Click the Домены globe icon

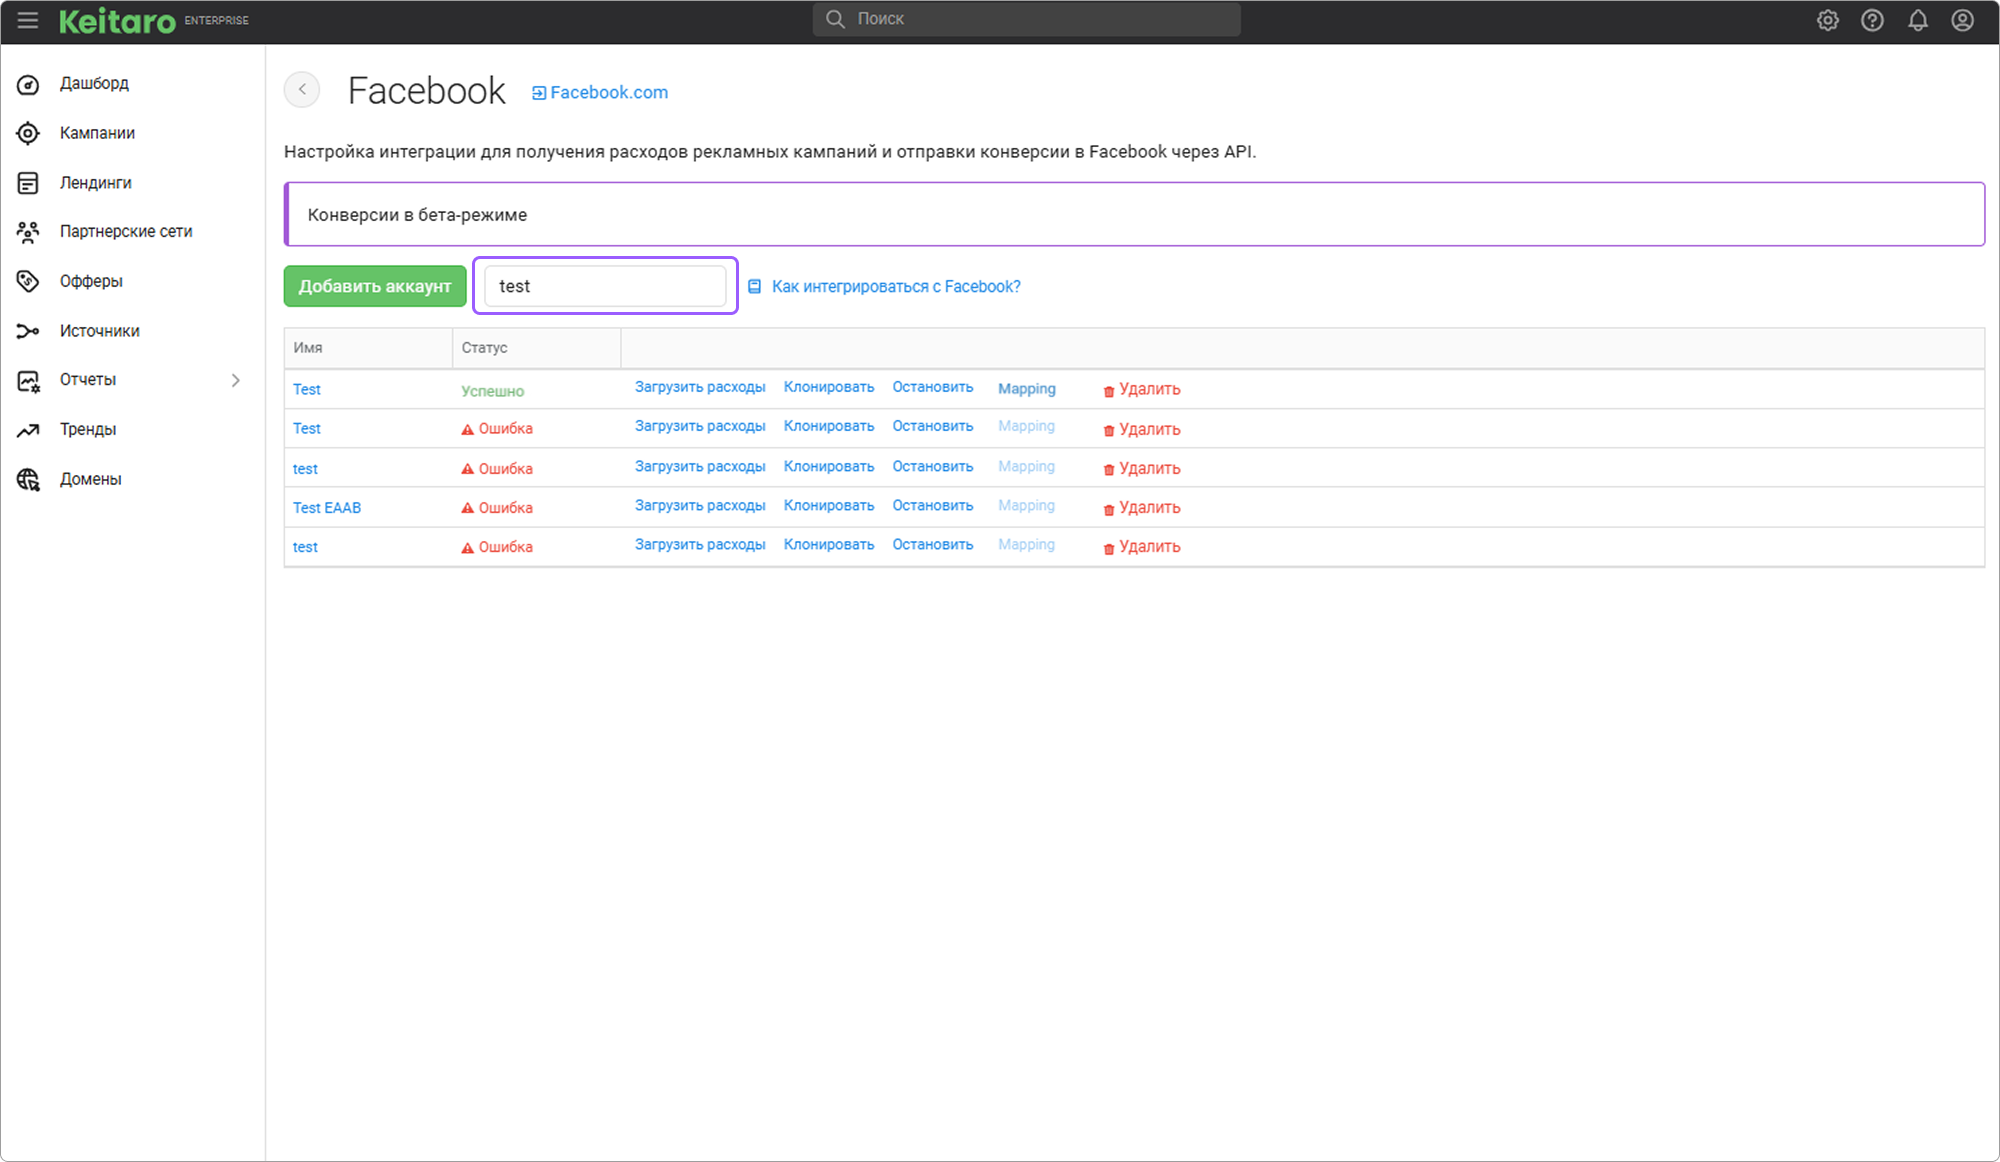[x=28, y=479]
